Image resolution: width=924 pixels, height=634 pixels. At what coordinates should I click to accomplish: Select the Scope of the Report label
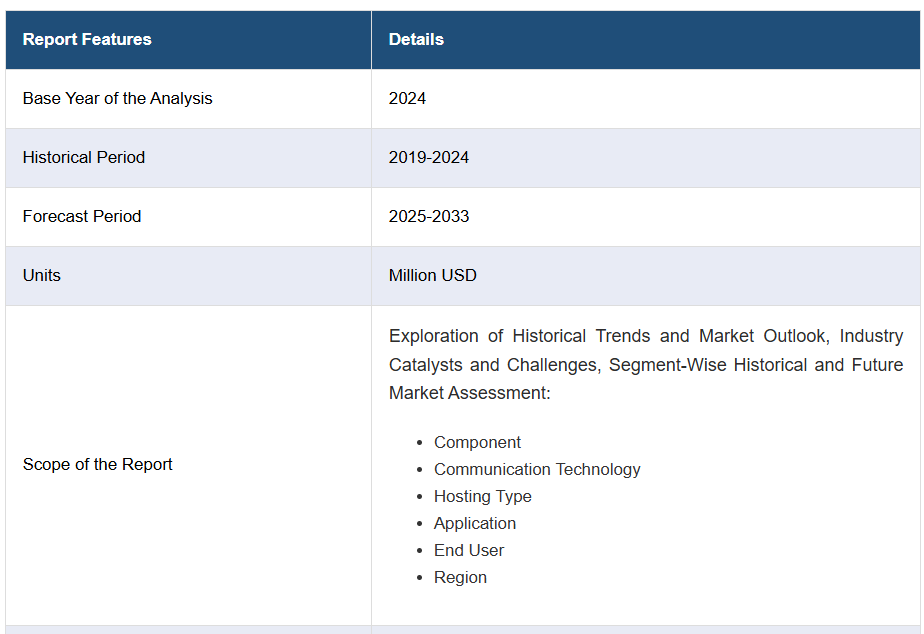pos(97,464)
